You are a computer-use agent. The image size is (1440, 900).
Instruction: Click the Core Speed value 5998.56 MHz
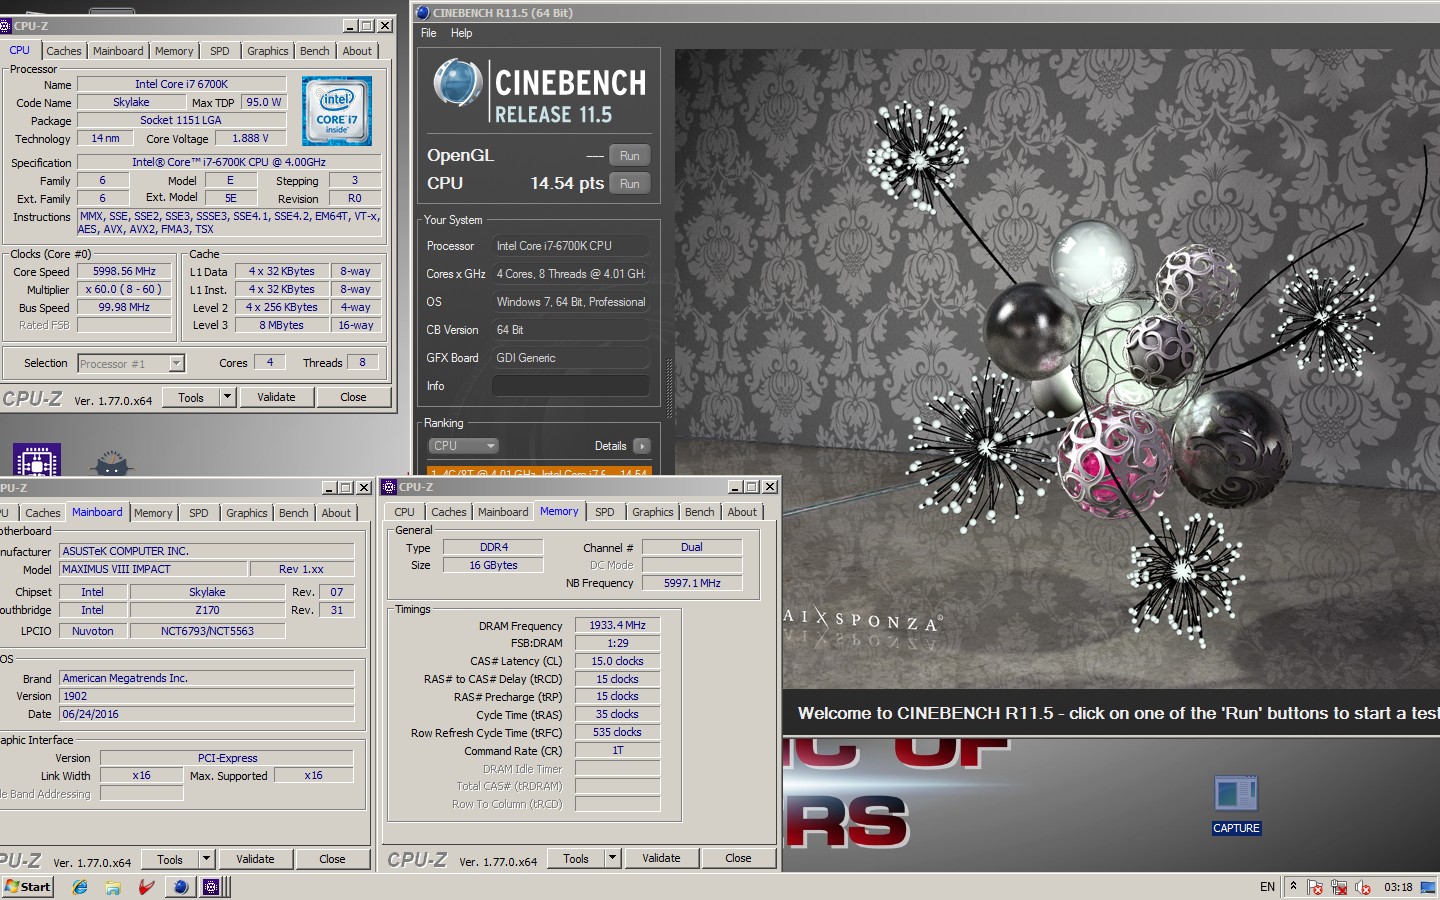click(124, 272)
